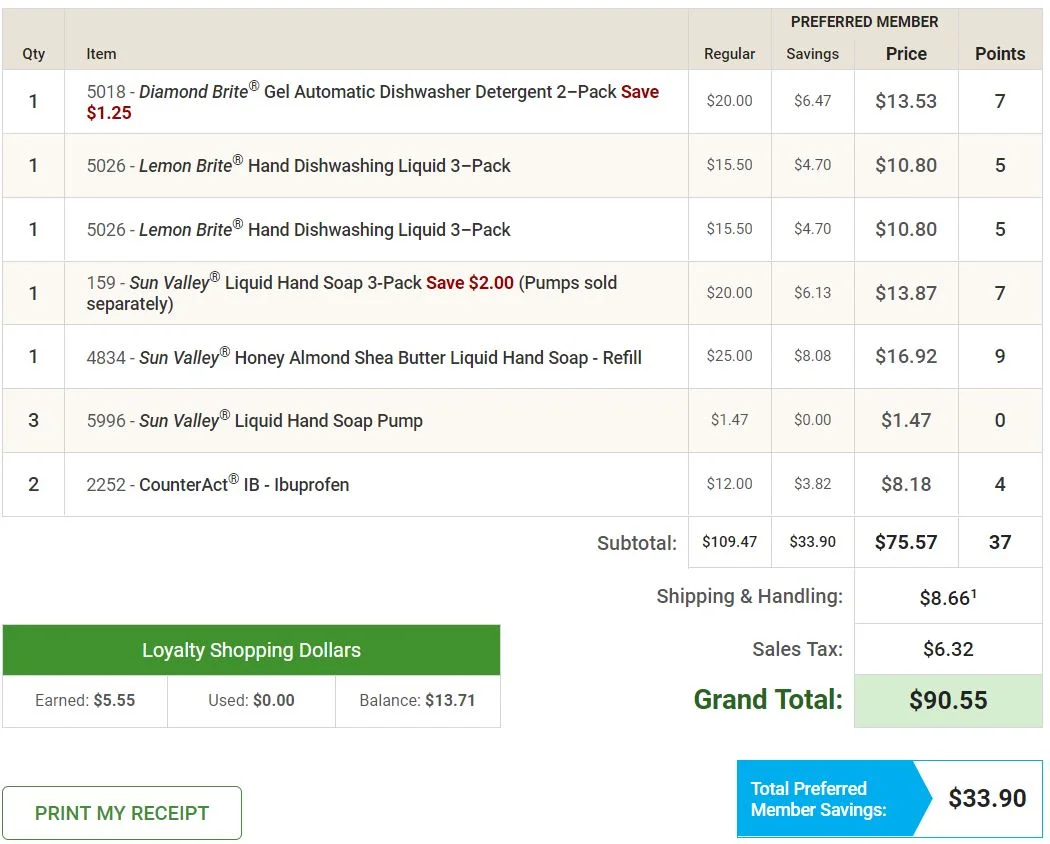The width and height of the screenshot is (1050, 844).
Task: Click the $25.00 regular price for Honey Almond
Action: click(729, 356)
